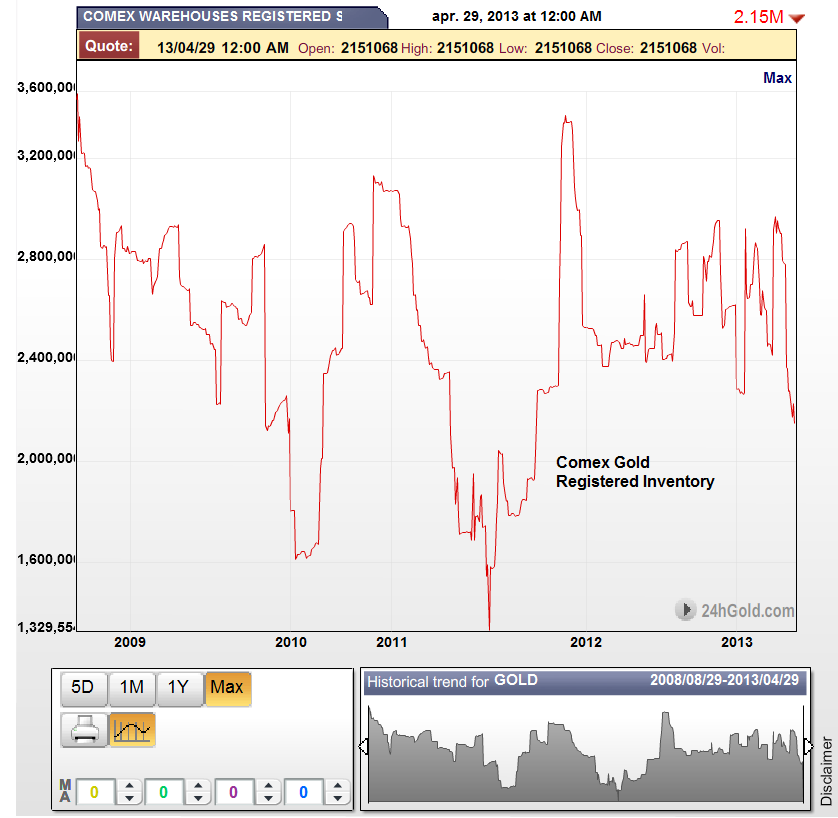The height and width of the screenshot is (818, 838).
Task: Click the apr. 29, 2013 date header
Action: pos(517,17)
